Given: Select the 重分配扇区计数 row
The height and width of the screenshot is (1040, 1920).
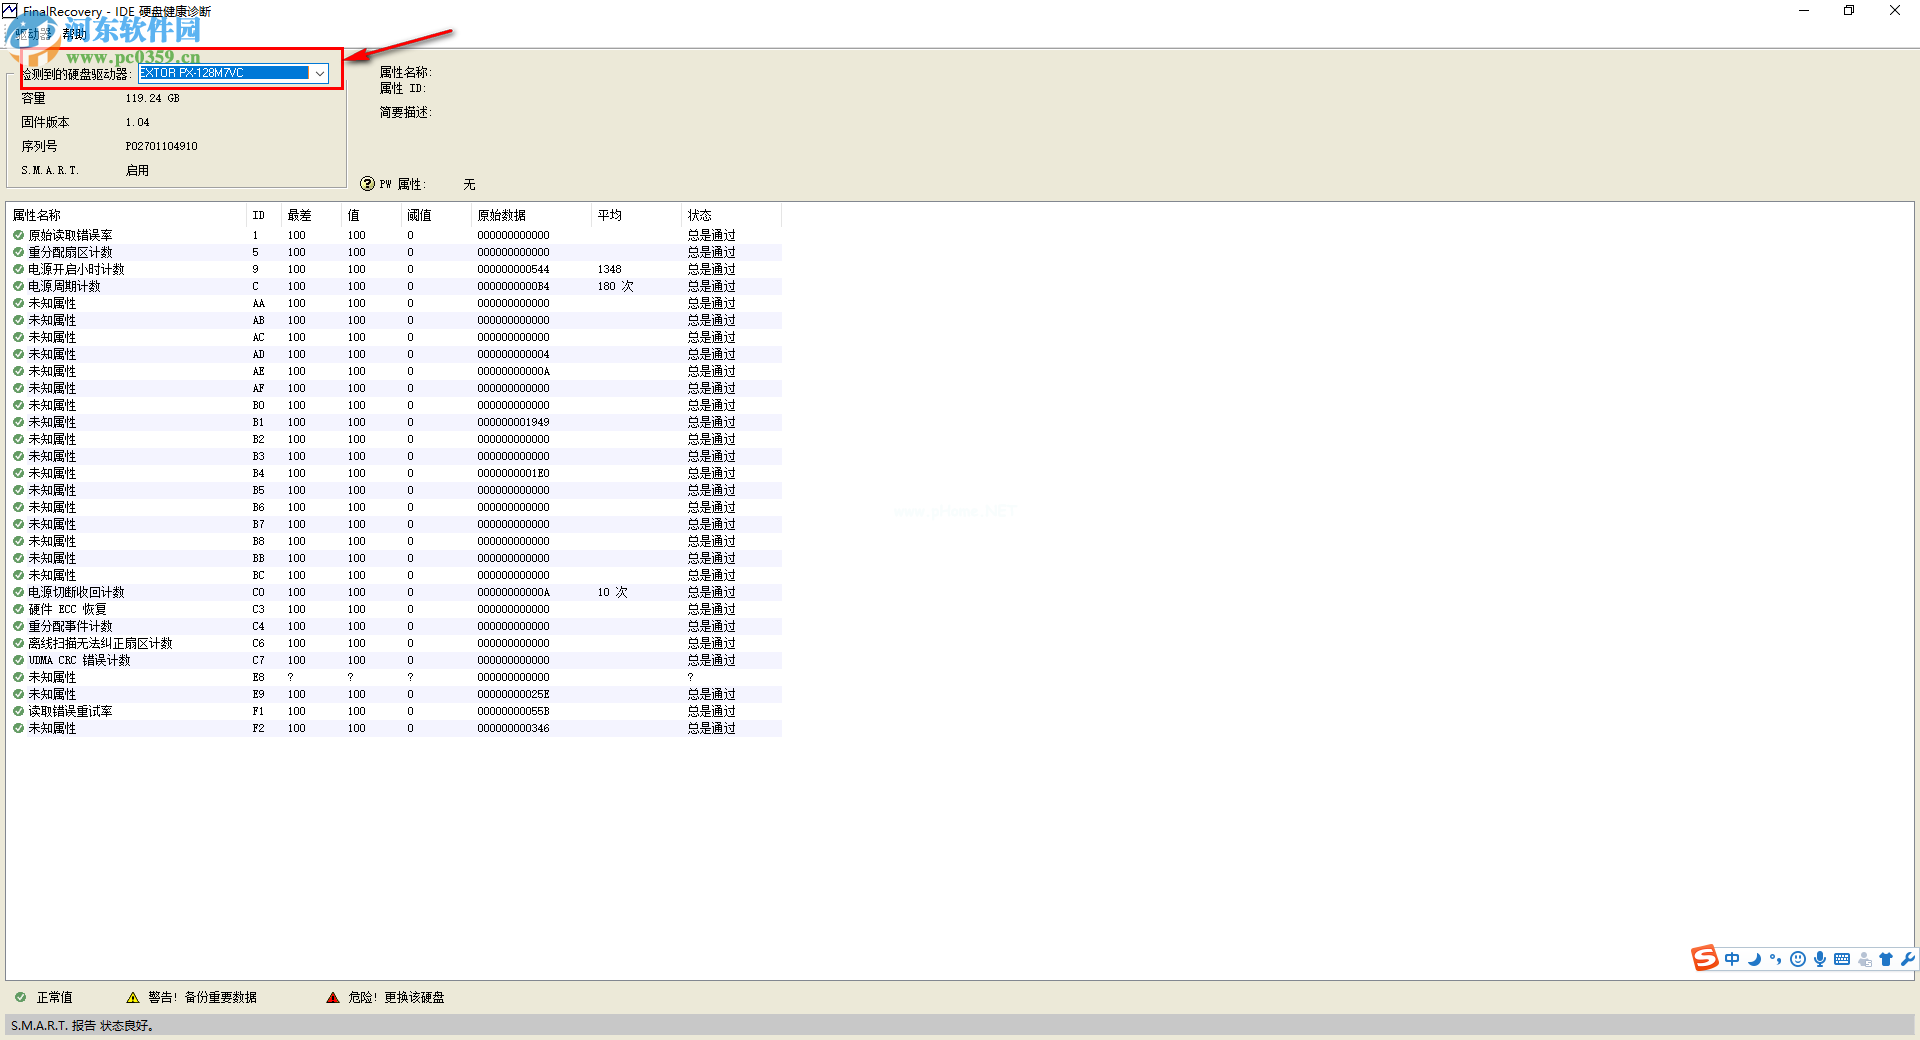Looking at the screenshot, I should tap(394, 253).
